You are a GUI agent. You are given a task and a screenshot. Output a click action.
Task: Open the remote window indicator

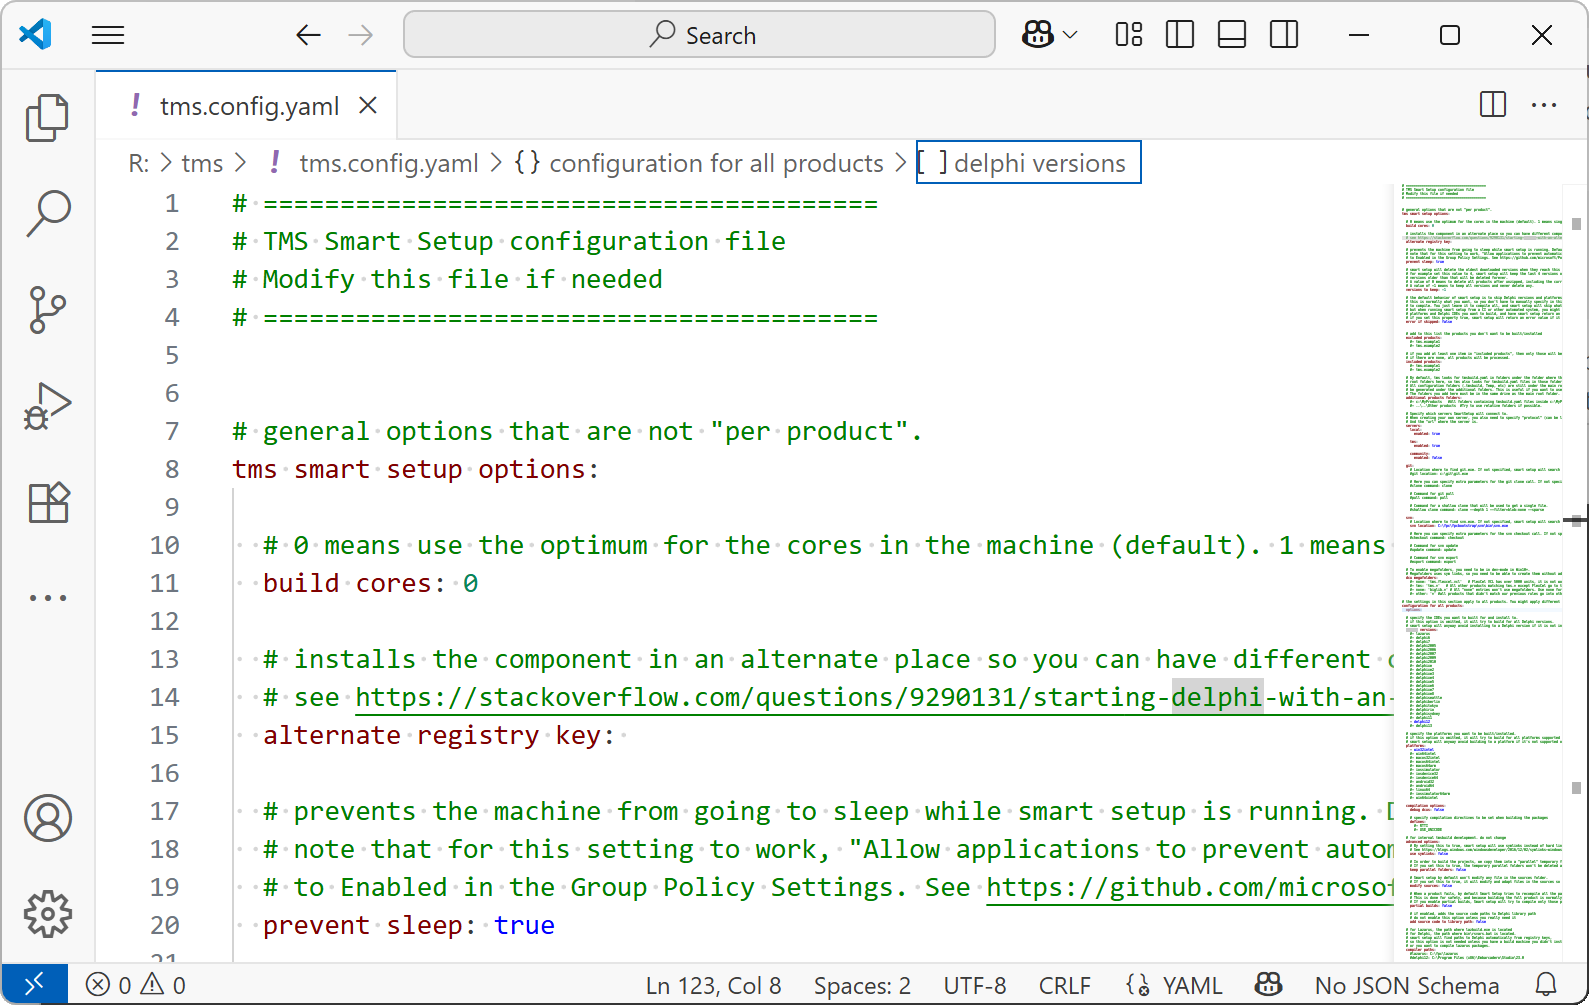(34, 985)
